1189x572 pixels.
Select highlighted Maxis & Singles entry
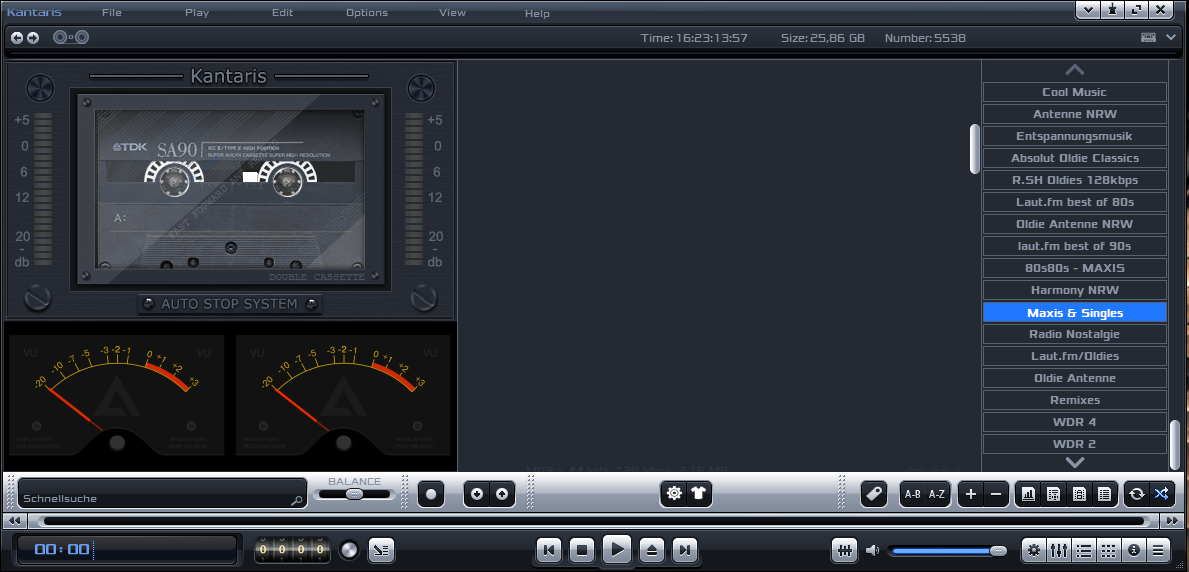coord(1074,313)
